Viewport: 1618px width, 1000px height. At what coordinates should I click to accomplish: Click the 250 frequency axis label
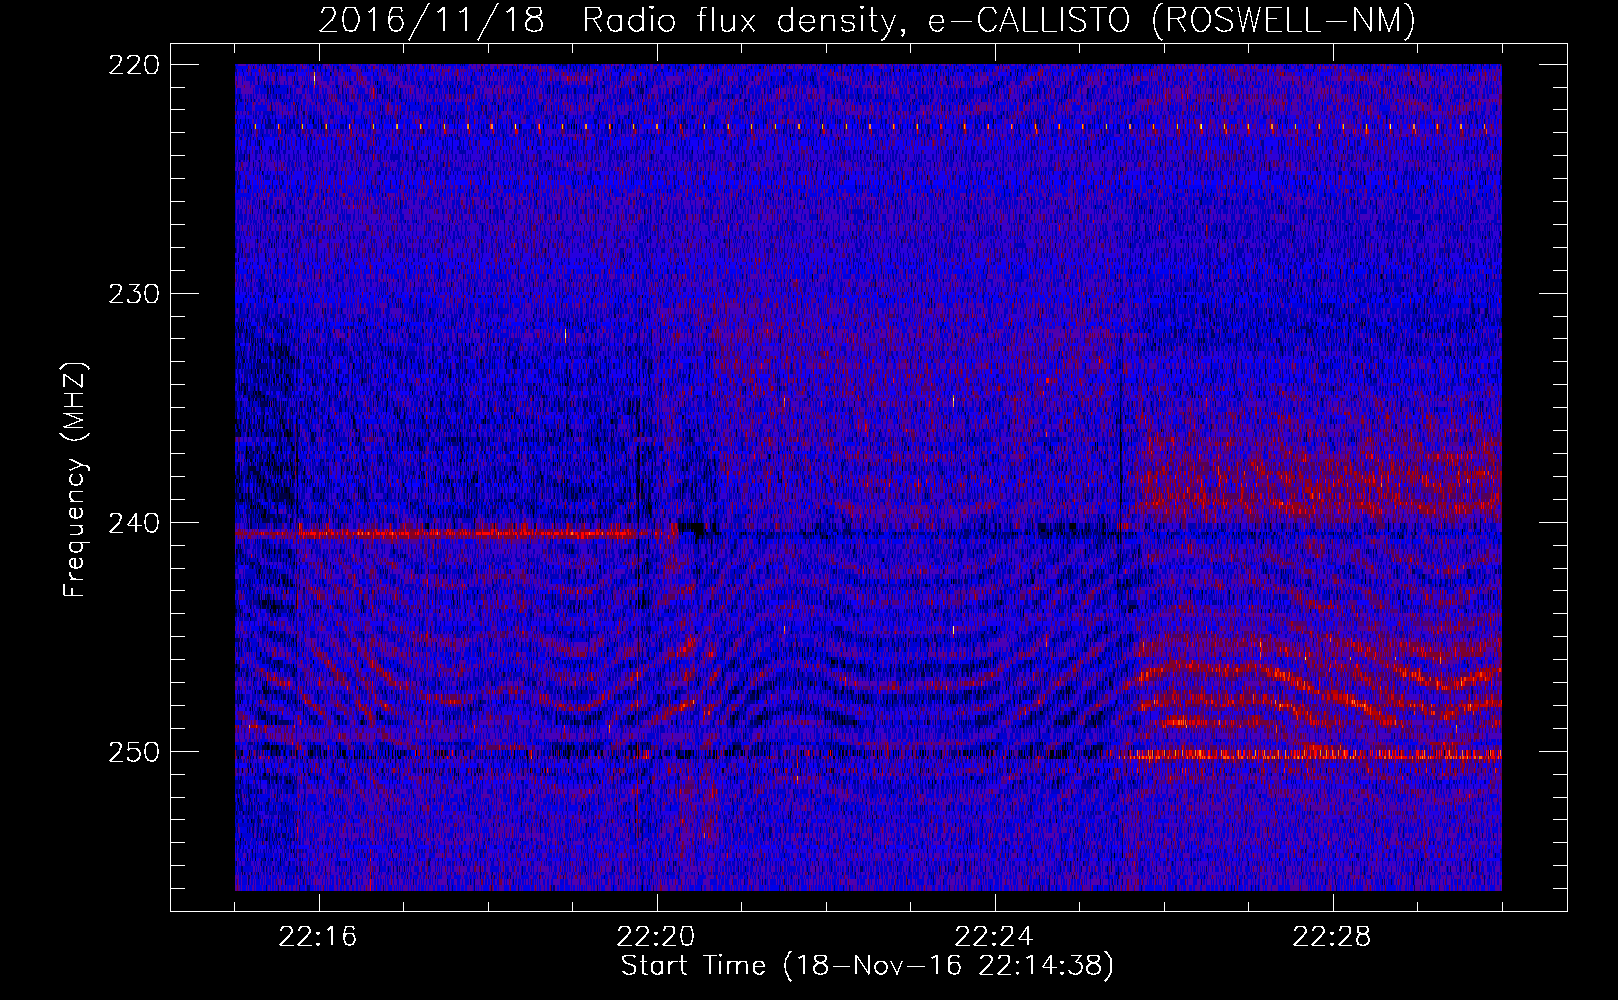tap(133, 752)
